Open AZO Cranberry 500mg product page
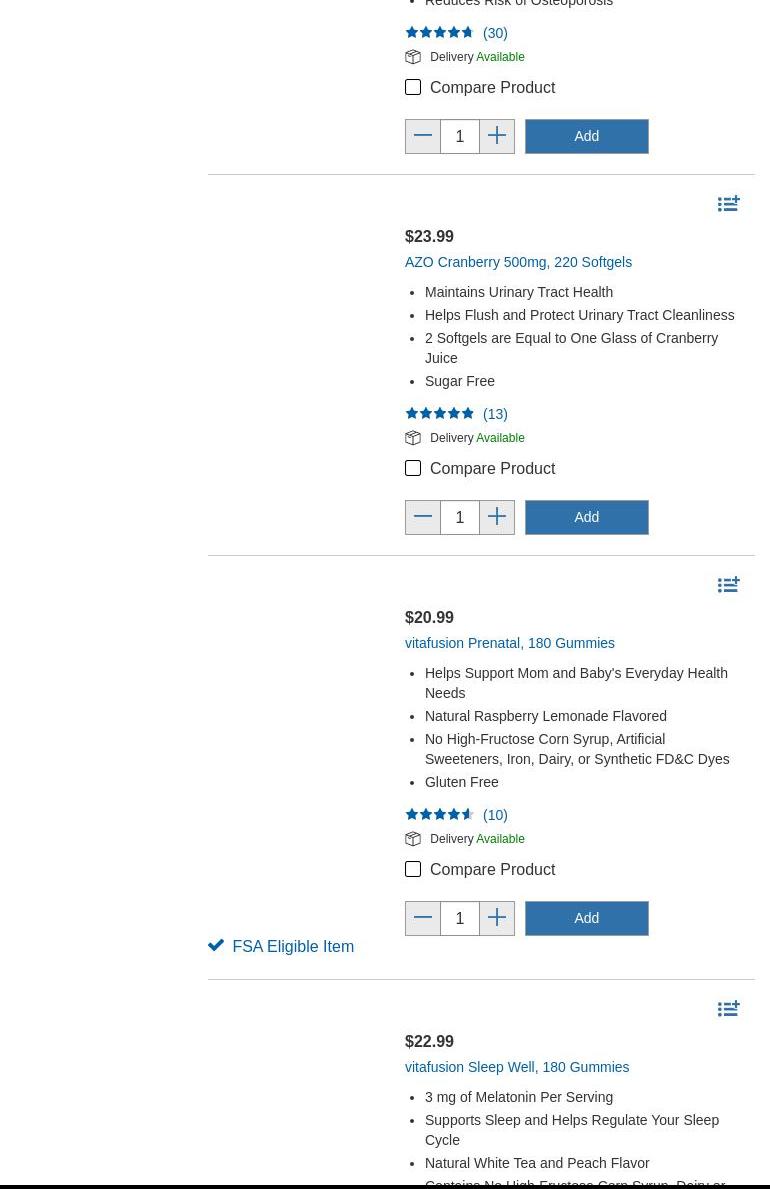This screenshot has height=1189, width=770. point(518,262)
